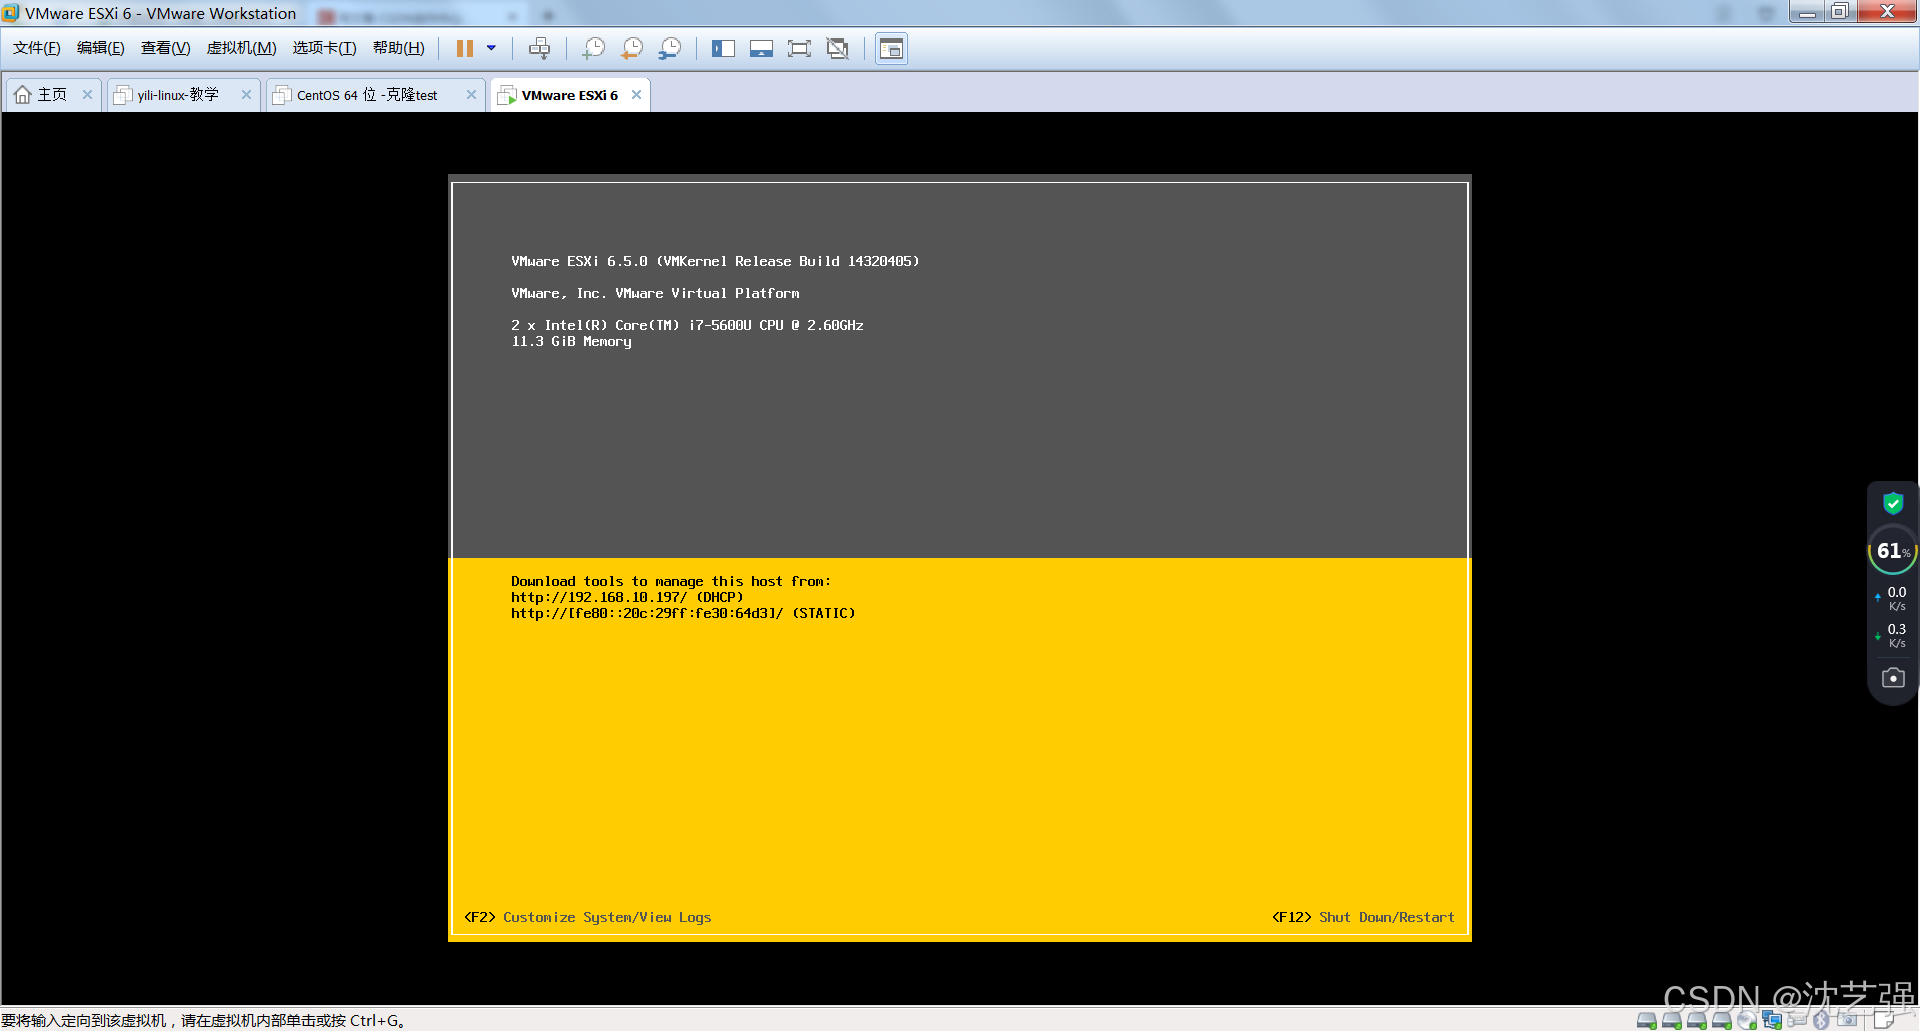Click the 61% memory usage circle

pos(1893,550)
